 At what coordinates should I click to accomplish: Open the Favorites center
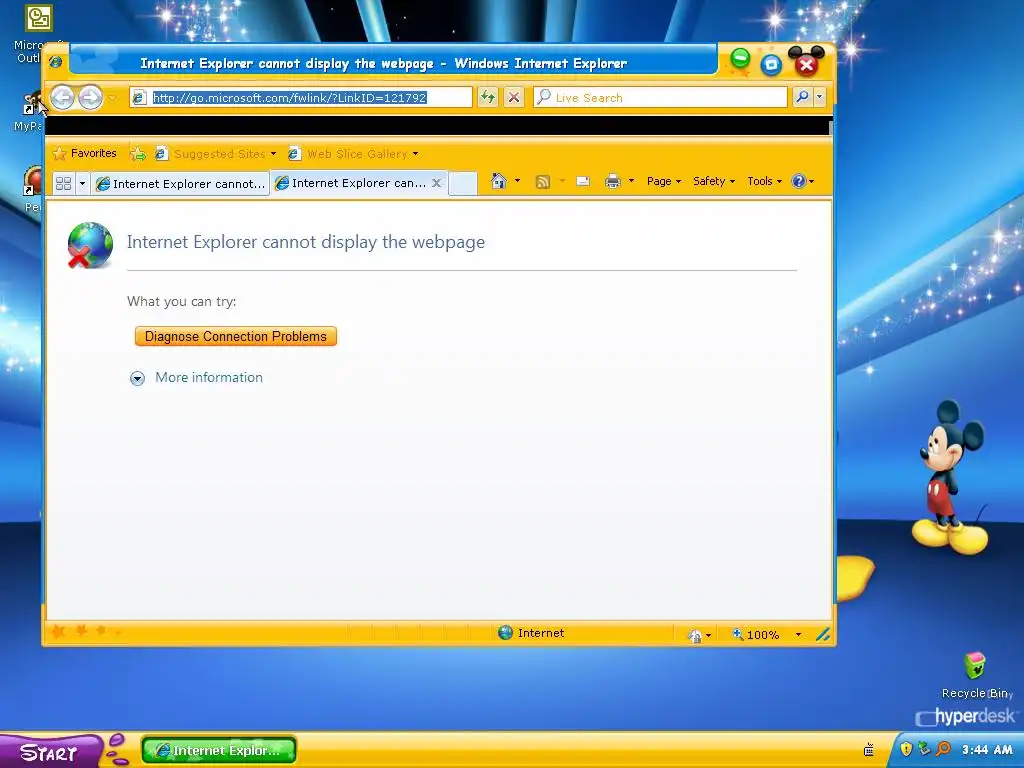(x=85, y=153)
